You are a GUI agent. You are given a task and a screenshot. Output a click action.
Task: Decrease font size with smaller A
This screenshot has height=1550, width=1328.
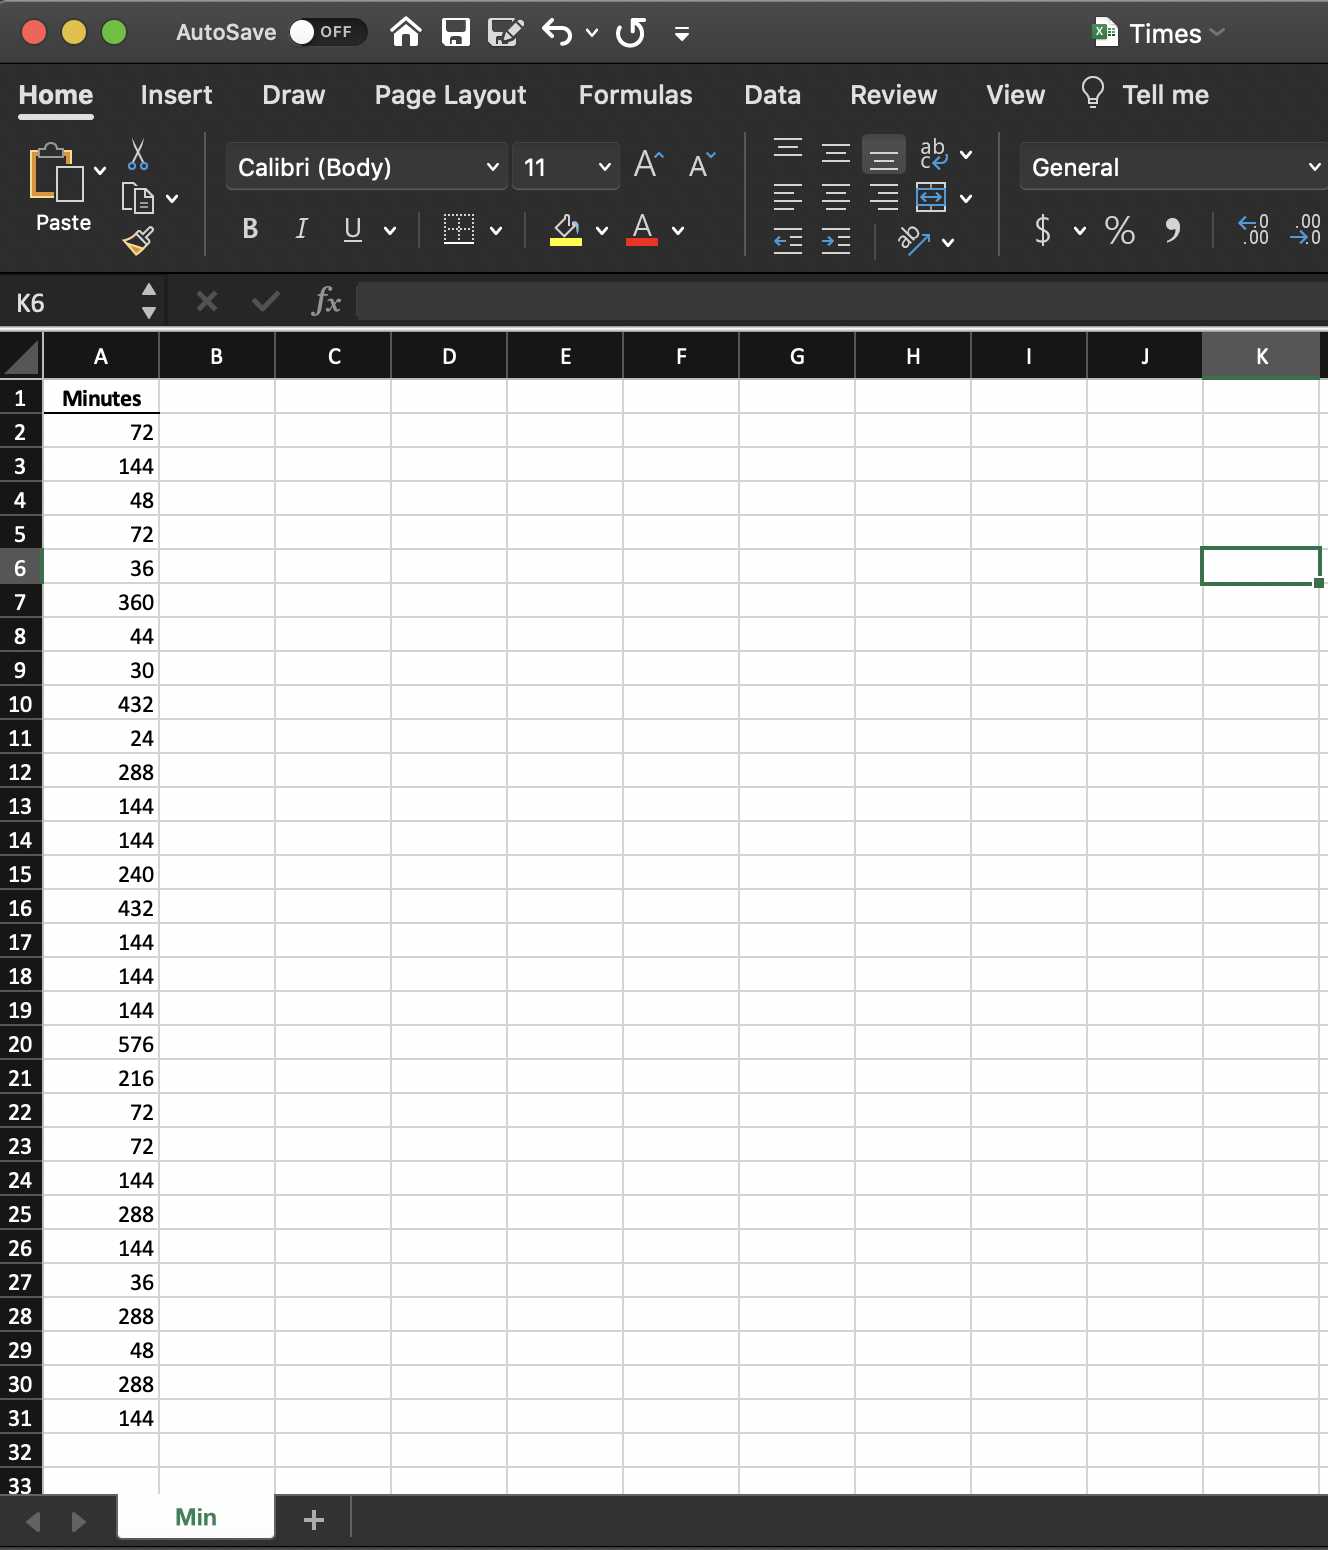pyautogui.click(x=702, y=164)
